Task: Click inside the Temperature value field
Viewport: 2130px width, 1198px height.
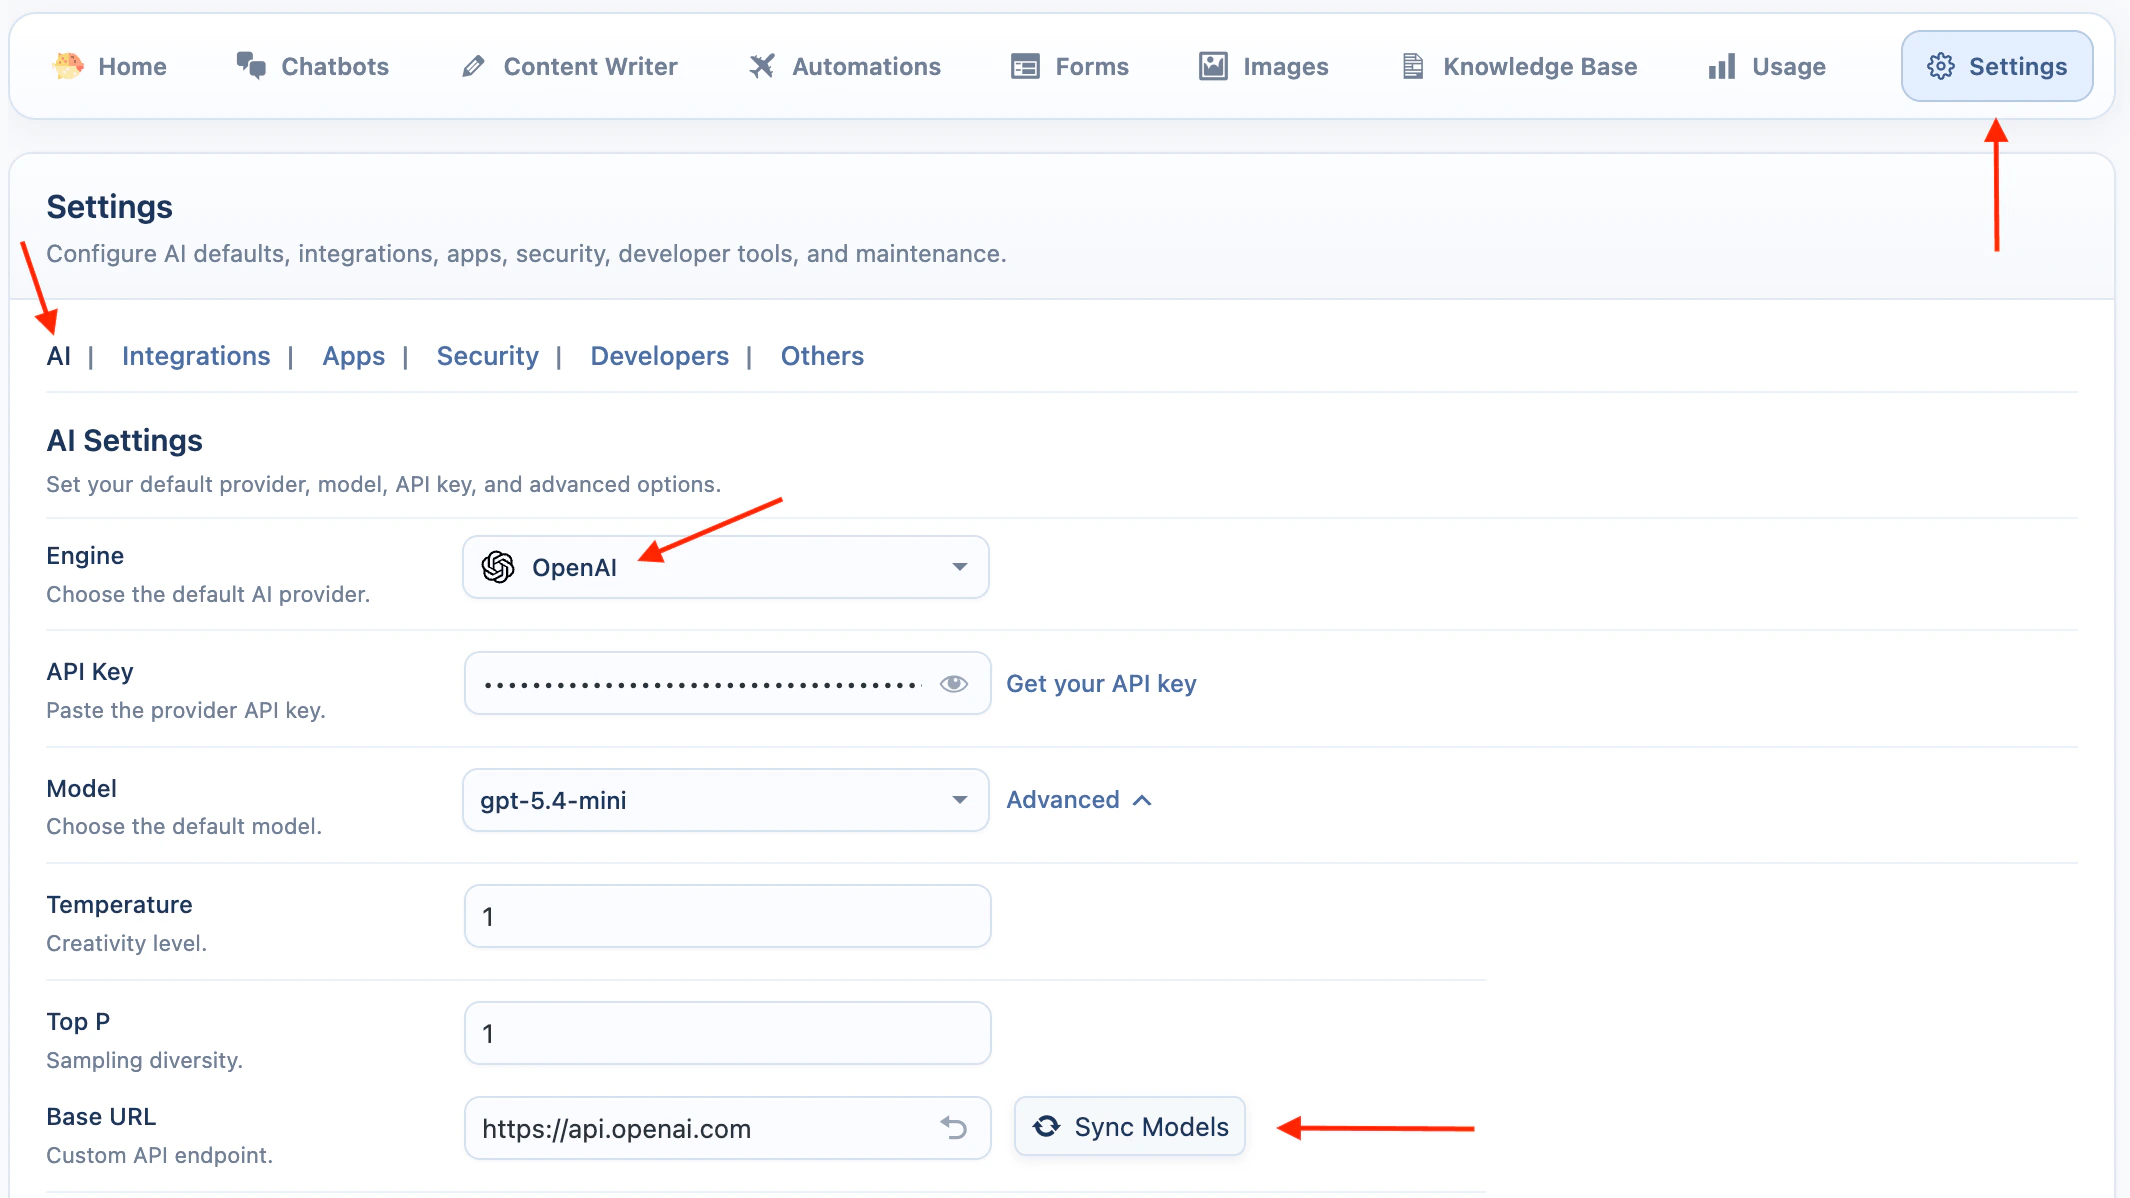Action: tap(727, 915)
